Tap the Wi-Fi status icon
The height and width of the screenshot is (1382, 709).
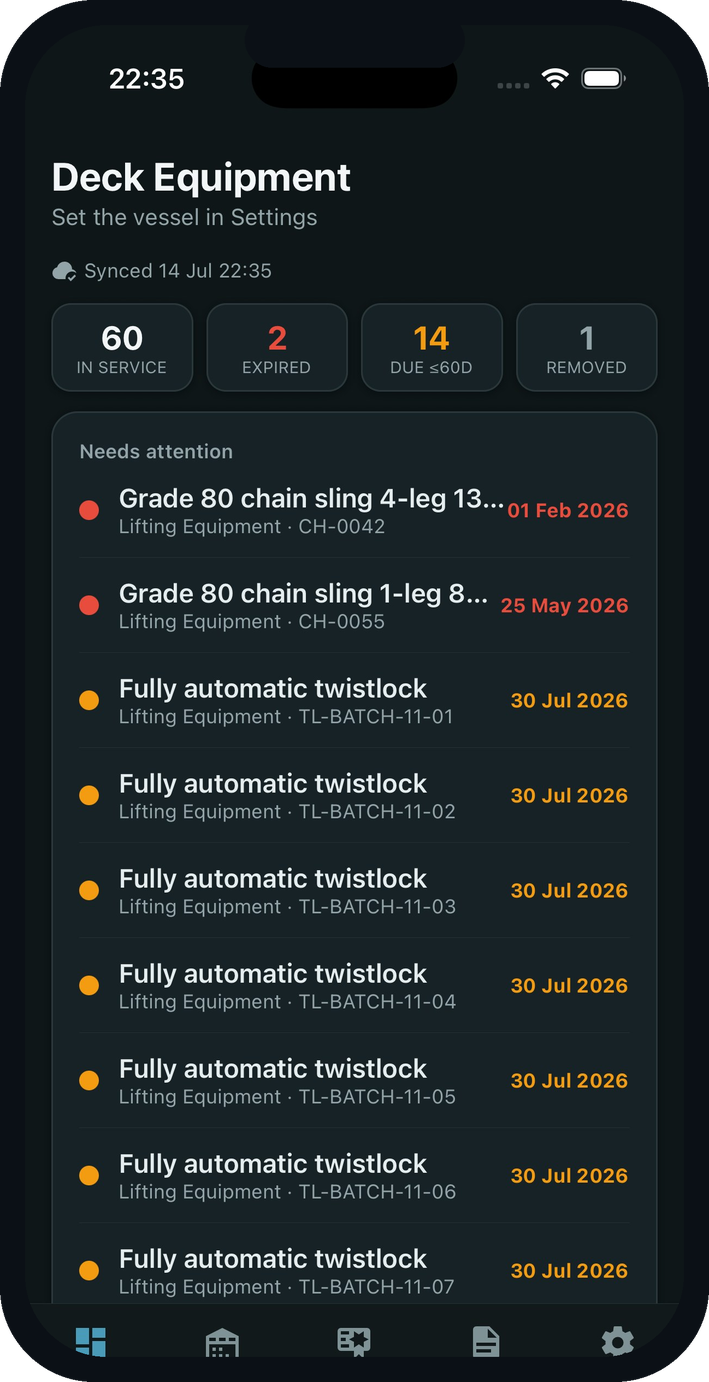coord(554,79)
